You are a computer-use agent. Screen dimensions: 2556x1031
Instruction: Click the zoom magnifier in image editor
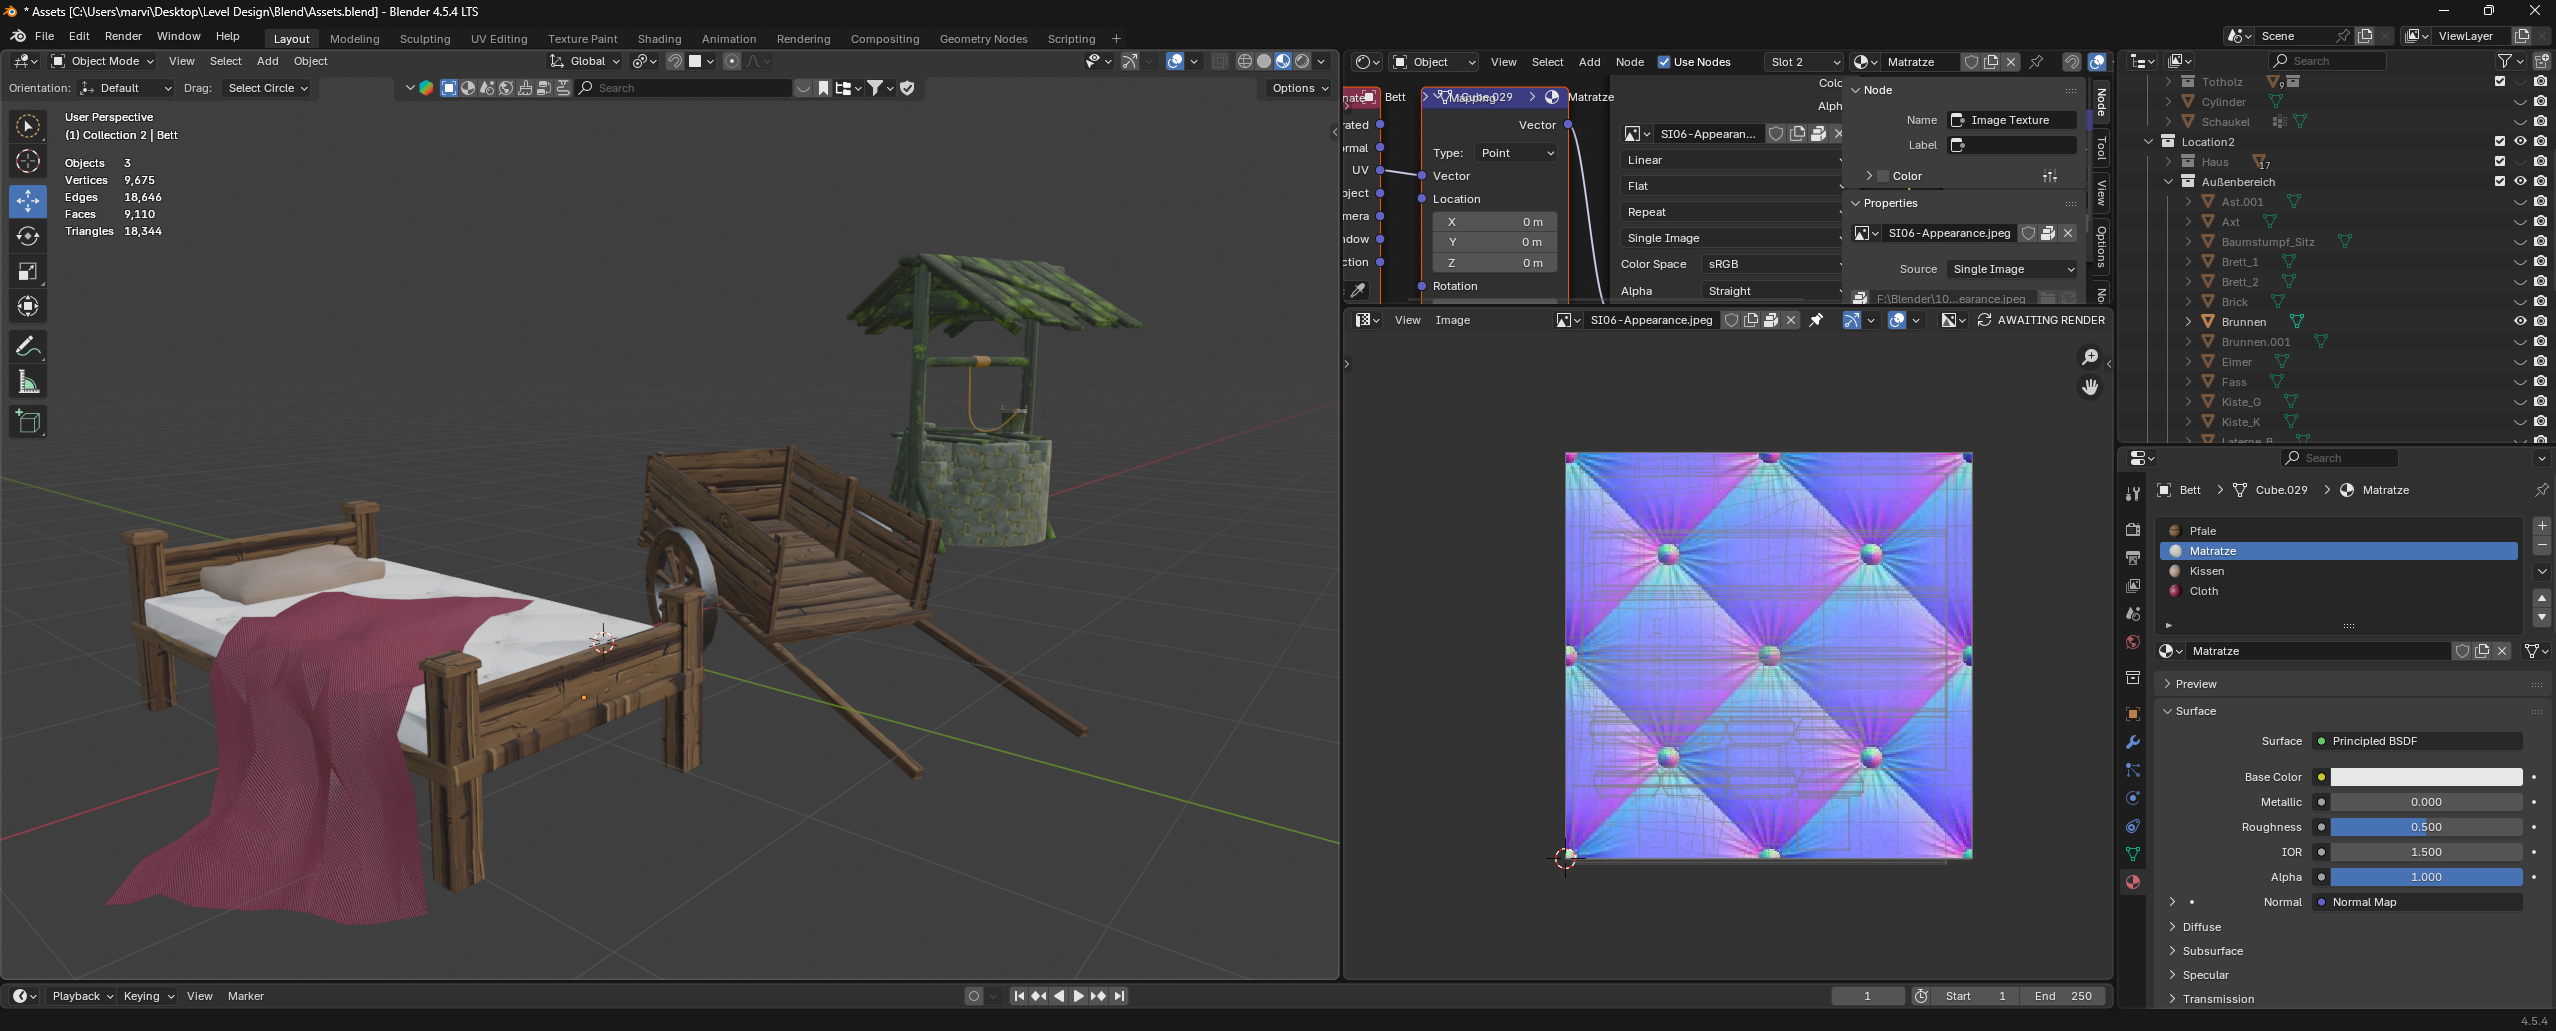tap(2090, 357)
